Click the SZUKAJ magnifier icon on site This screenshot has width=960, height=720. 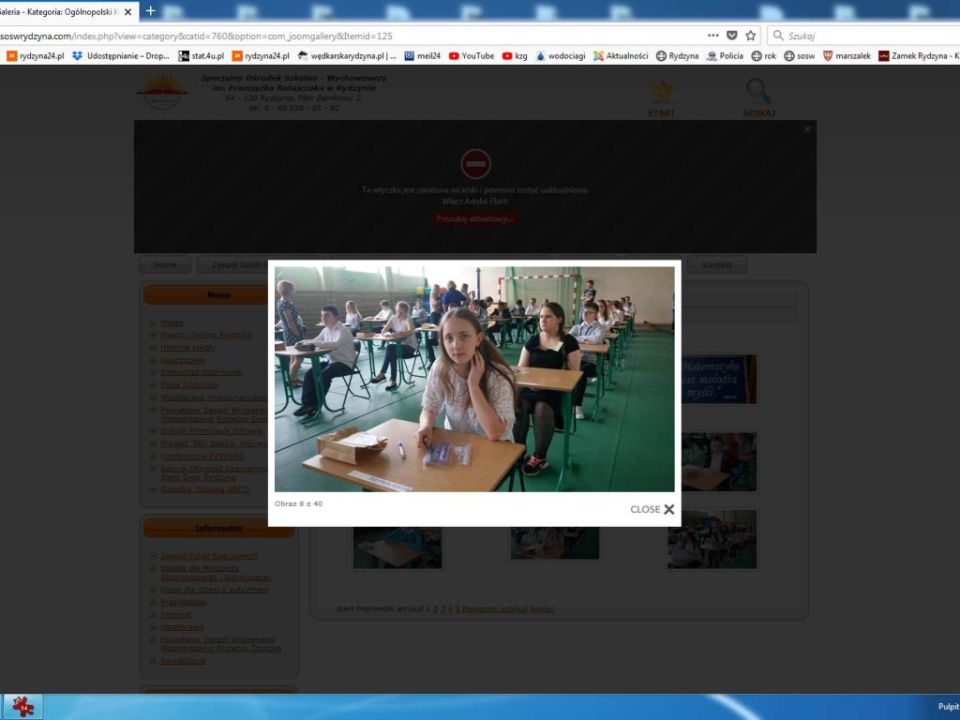(758, 94)
